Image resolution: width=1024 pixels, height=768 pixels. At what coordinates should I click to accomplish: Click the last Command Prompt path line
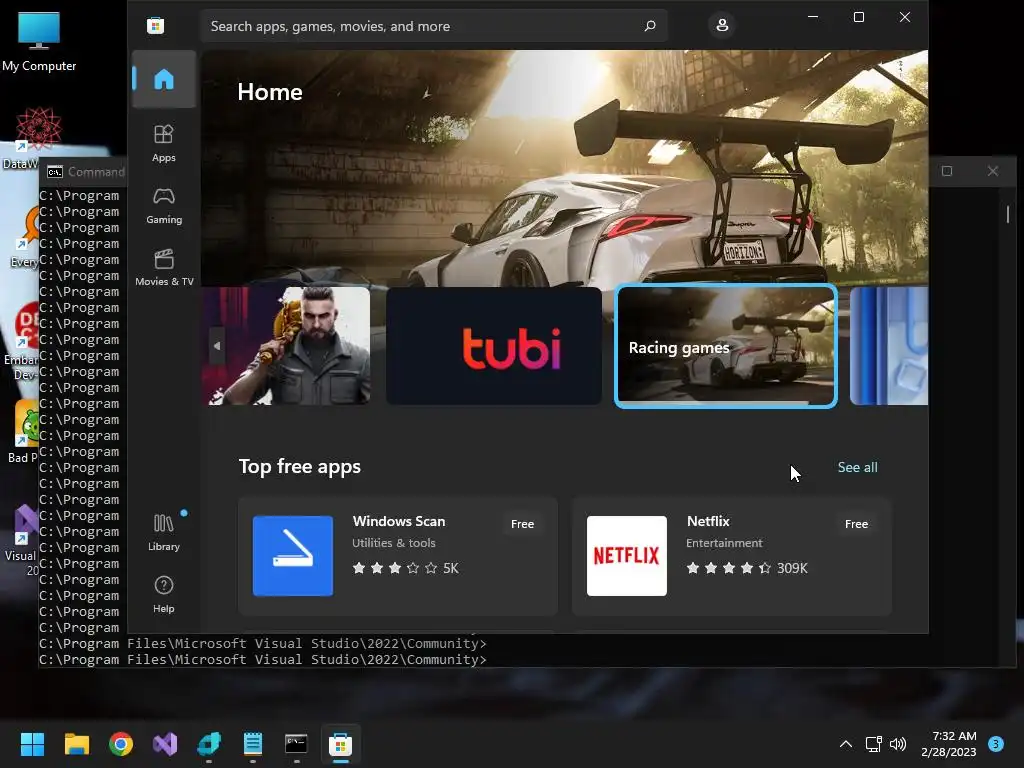pyautogui.click(x=263, y=660)
